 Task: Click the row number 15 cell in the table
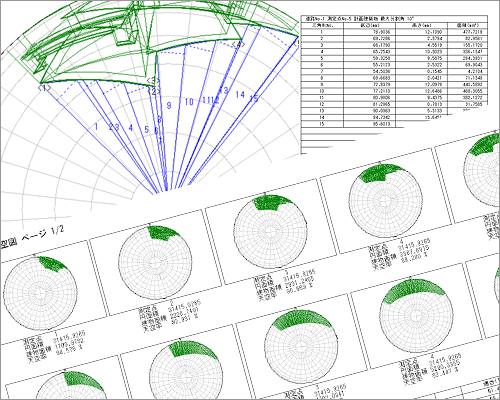point(322,124)
